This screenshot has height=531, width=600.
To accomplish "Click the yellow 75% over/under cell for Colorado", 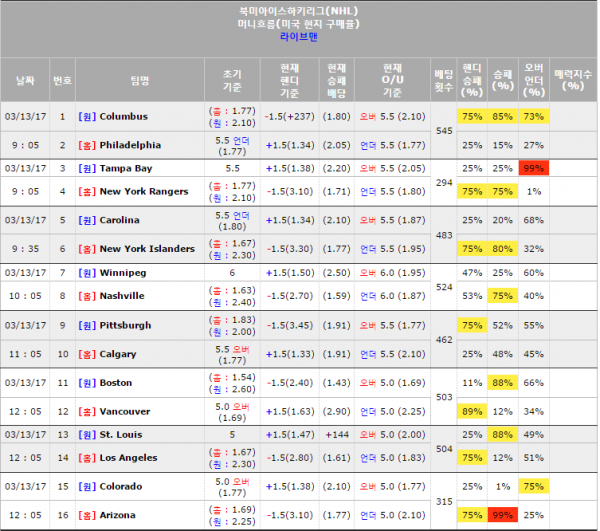I will click(534, 486).
